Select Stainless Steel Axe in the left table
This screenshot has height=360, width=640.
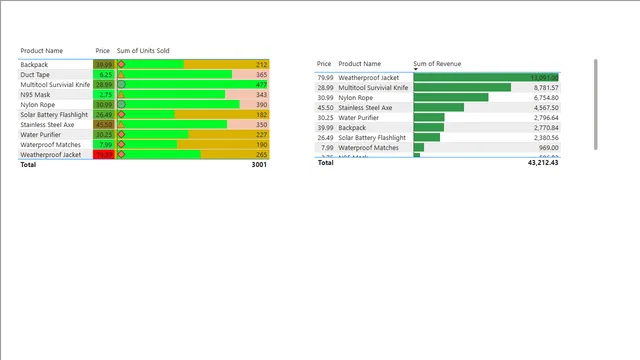click(x=47, y=124)
